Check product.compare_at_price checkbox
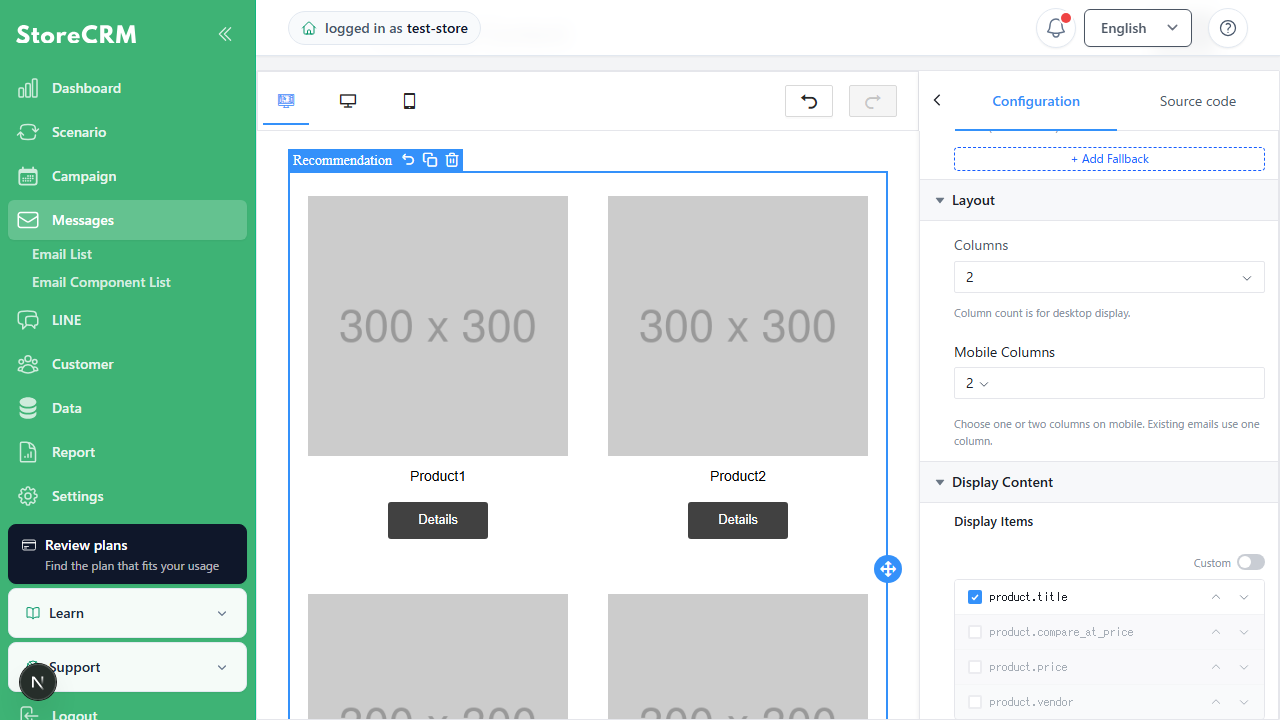The width and height of the screenshot is (1280, 720). pyautogui.click(x=975, y=632)
